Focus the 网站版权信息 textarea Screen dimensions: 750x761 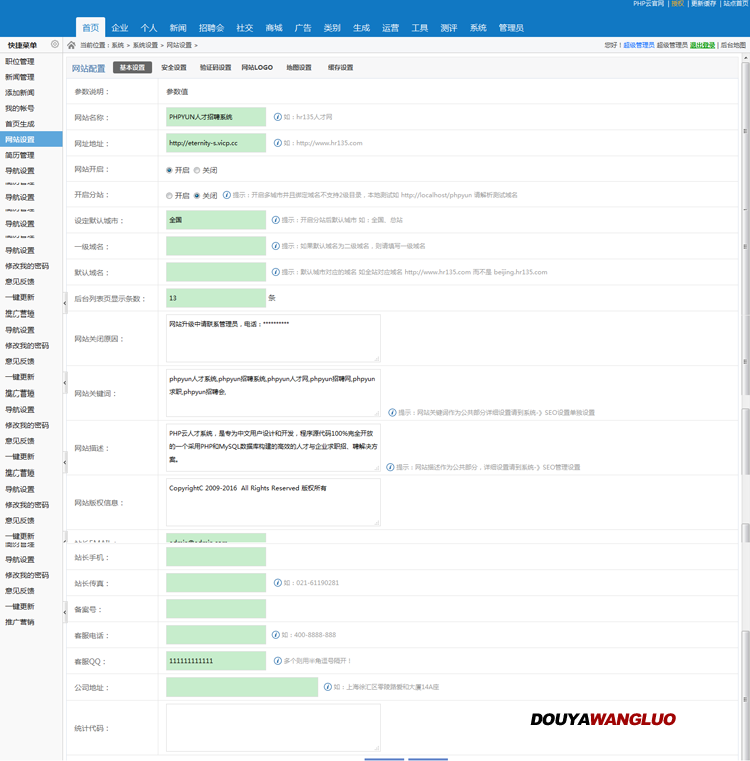click(273, 502)
